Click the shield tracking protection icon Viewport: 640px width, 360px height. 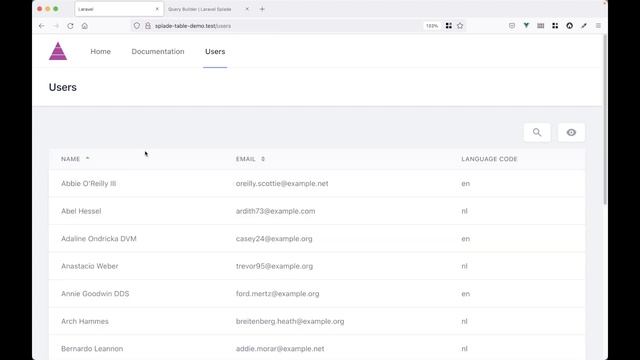(137, 26)
